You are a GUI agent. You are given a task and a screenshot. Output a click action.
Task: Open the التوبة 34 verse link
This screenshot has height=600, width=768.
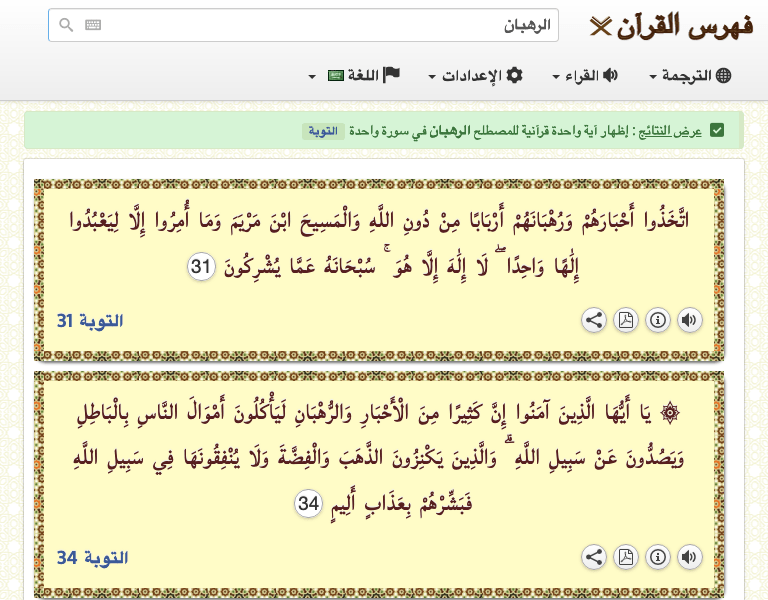point(93,558)
